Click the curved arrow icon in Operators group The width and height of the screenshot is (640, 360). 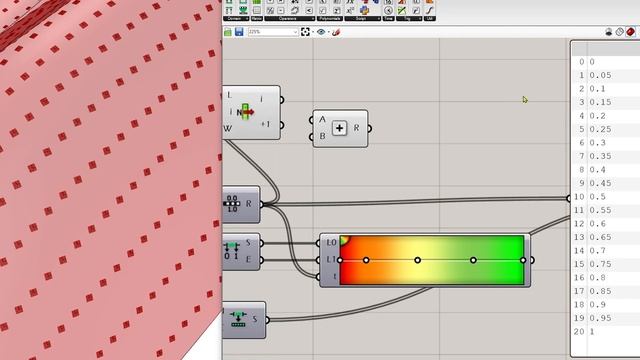click(x=295, y=10)
